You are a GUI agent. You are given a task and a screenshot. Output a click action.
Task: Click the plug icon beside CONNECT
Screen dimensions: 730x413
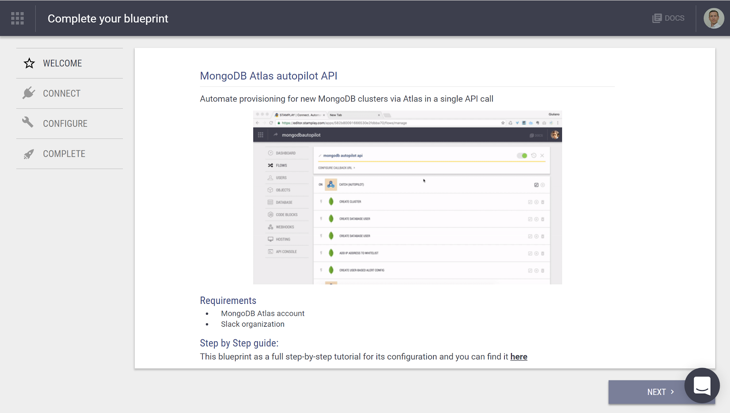[x=28, y=93]
